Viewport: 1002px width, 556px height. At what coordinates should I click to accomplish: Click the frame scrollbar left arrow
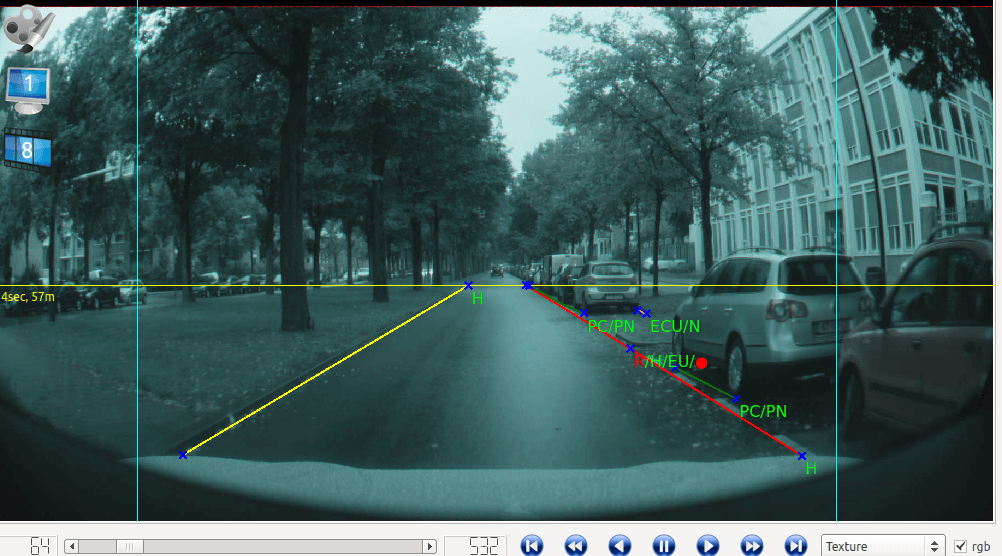(72, 546)
